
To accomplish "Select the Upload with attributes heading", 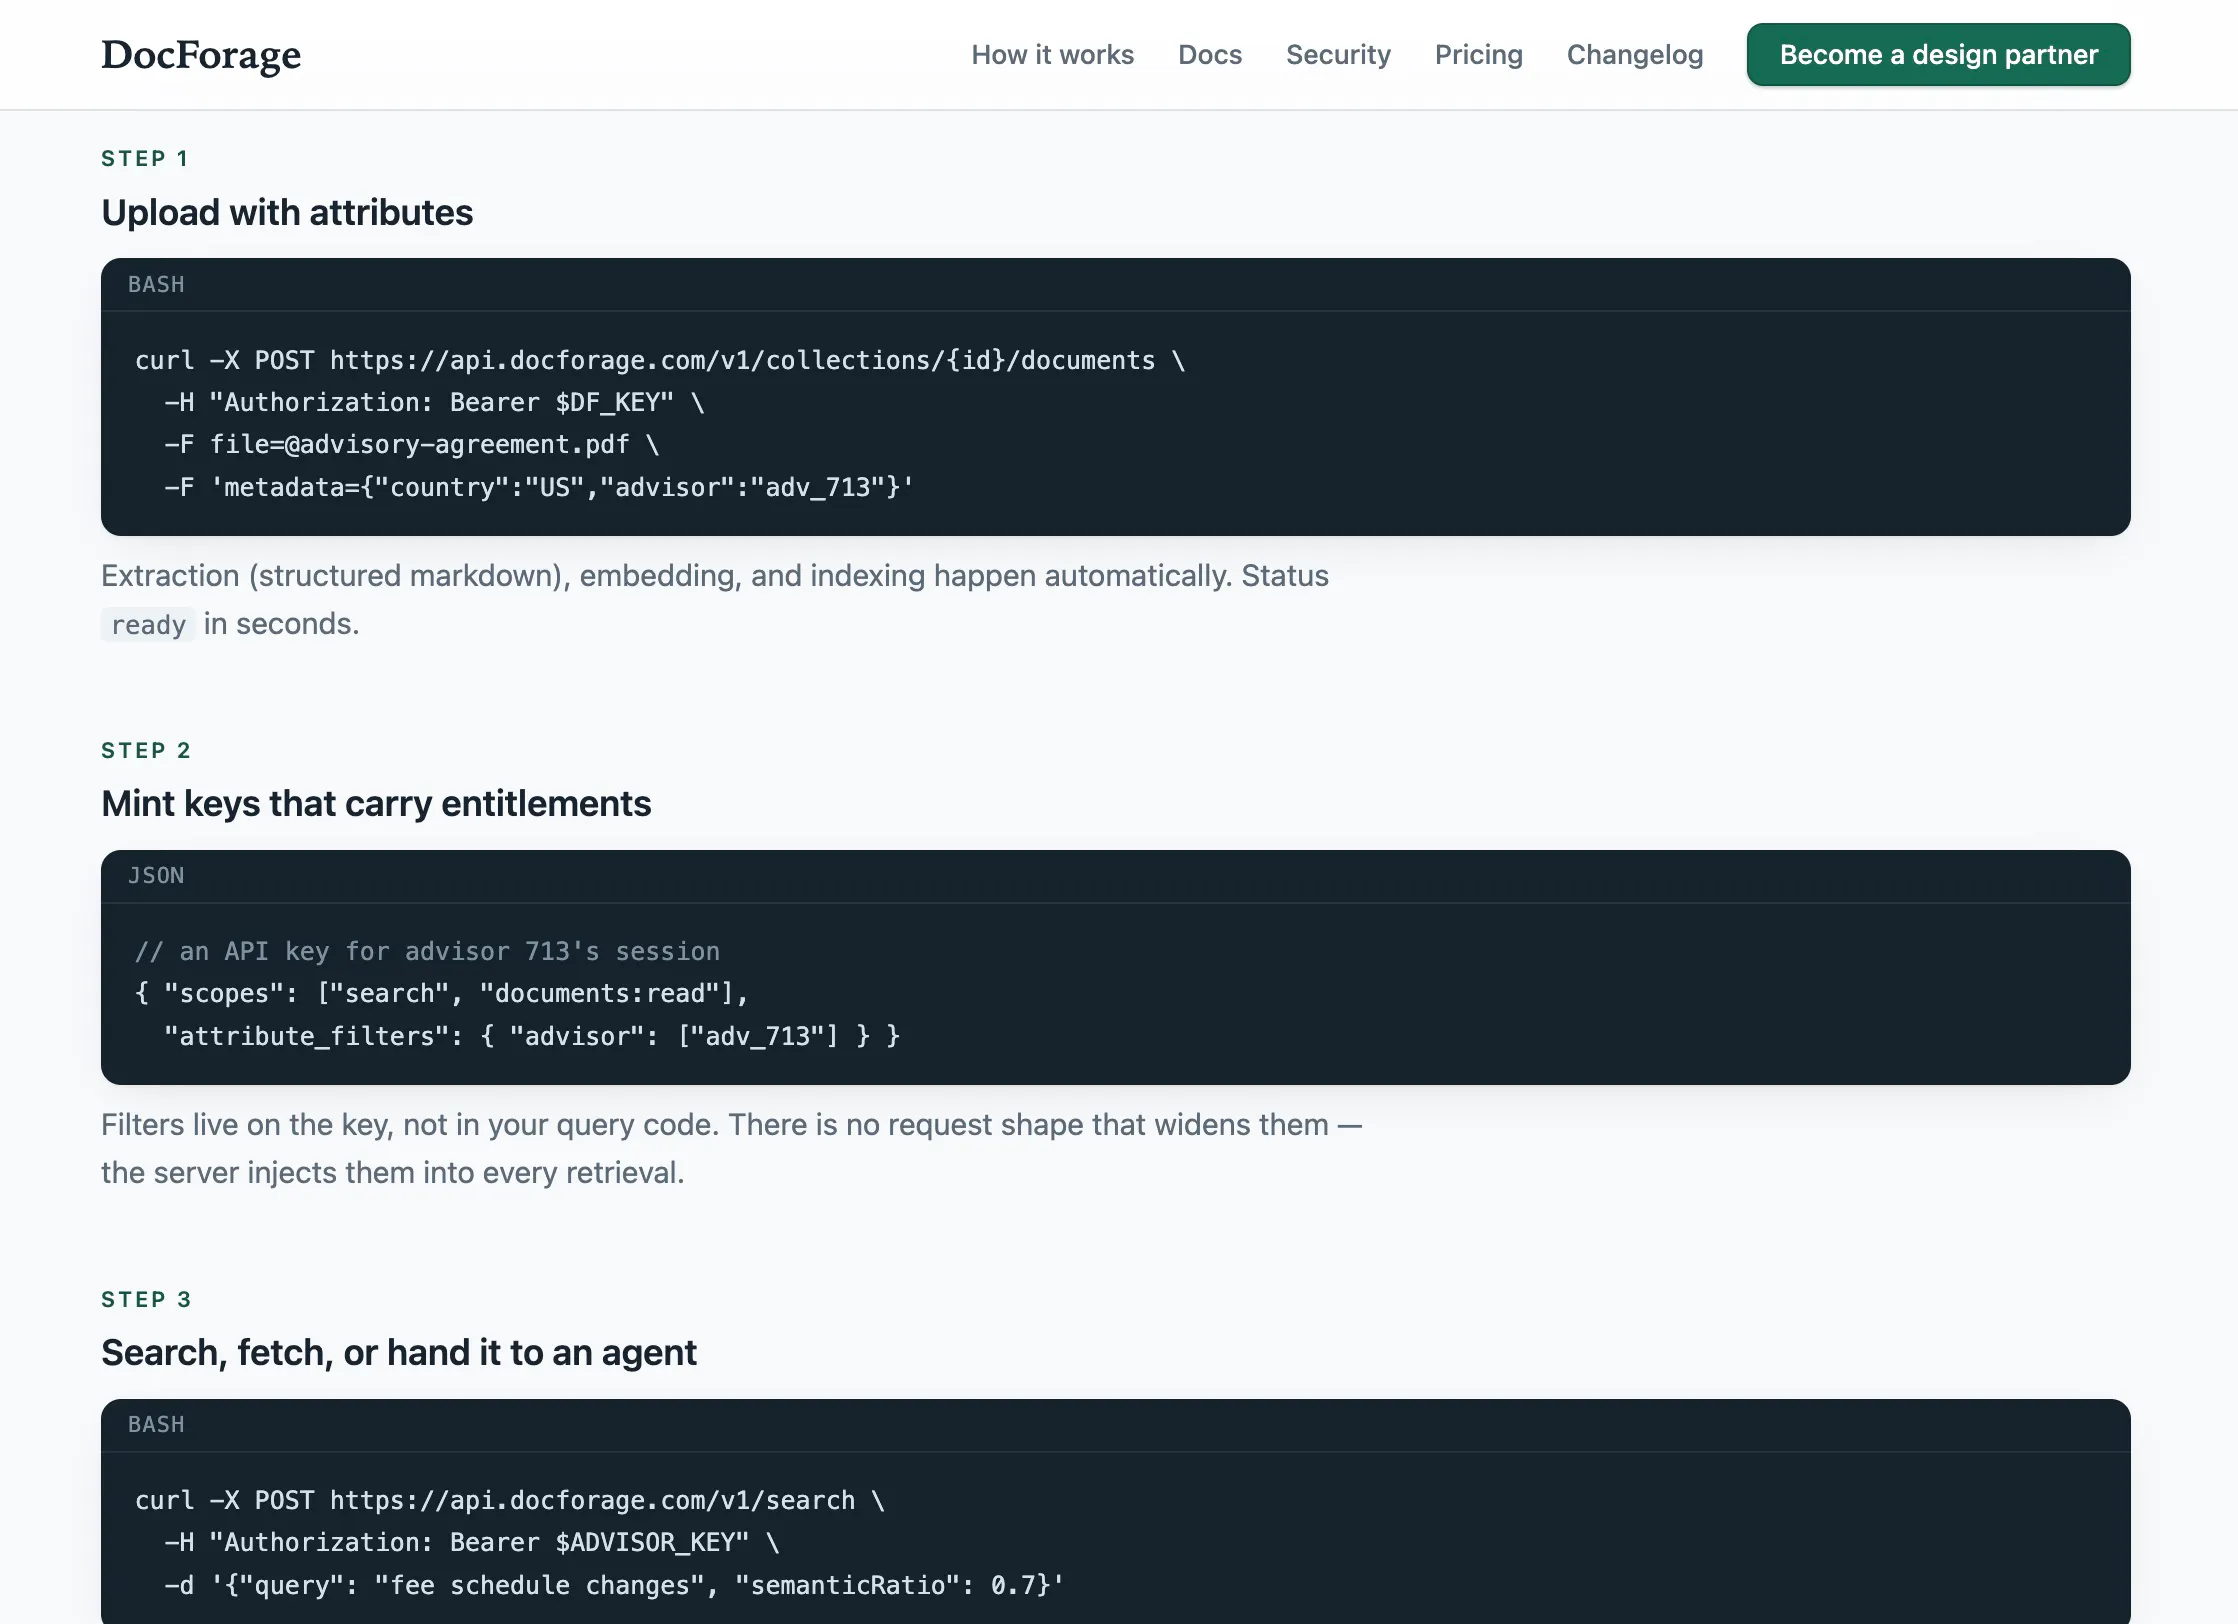I will pos(287,213).
